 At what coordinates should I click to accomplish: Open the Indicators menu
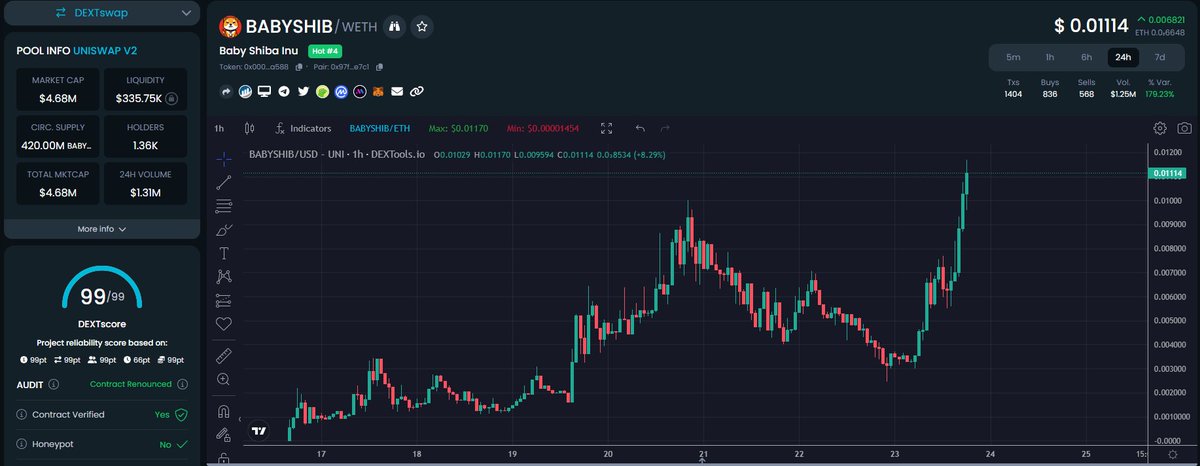[303, 128]
